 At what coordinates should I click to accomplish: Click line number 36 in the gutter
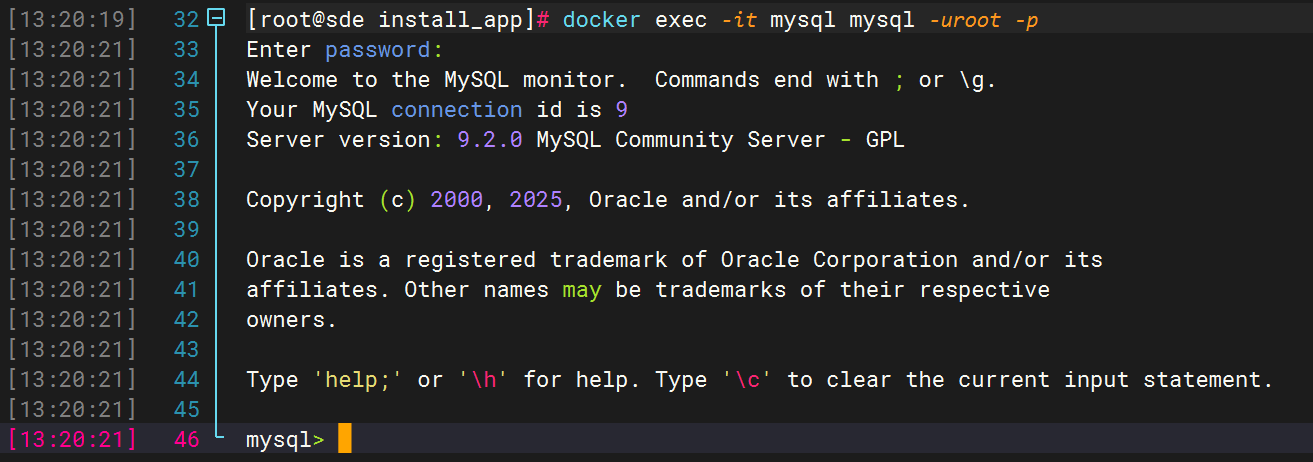(x=186, y=139)
